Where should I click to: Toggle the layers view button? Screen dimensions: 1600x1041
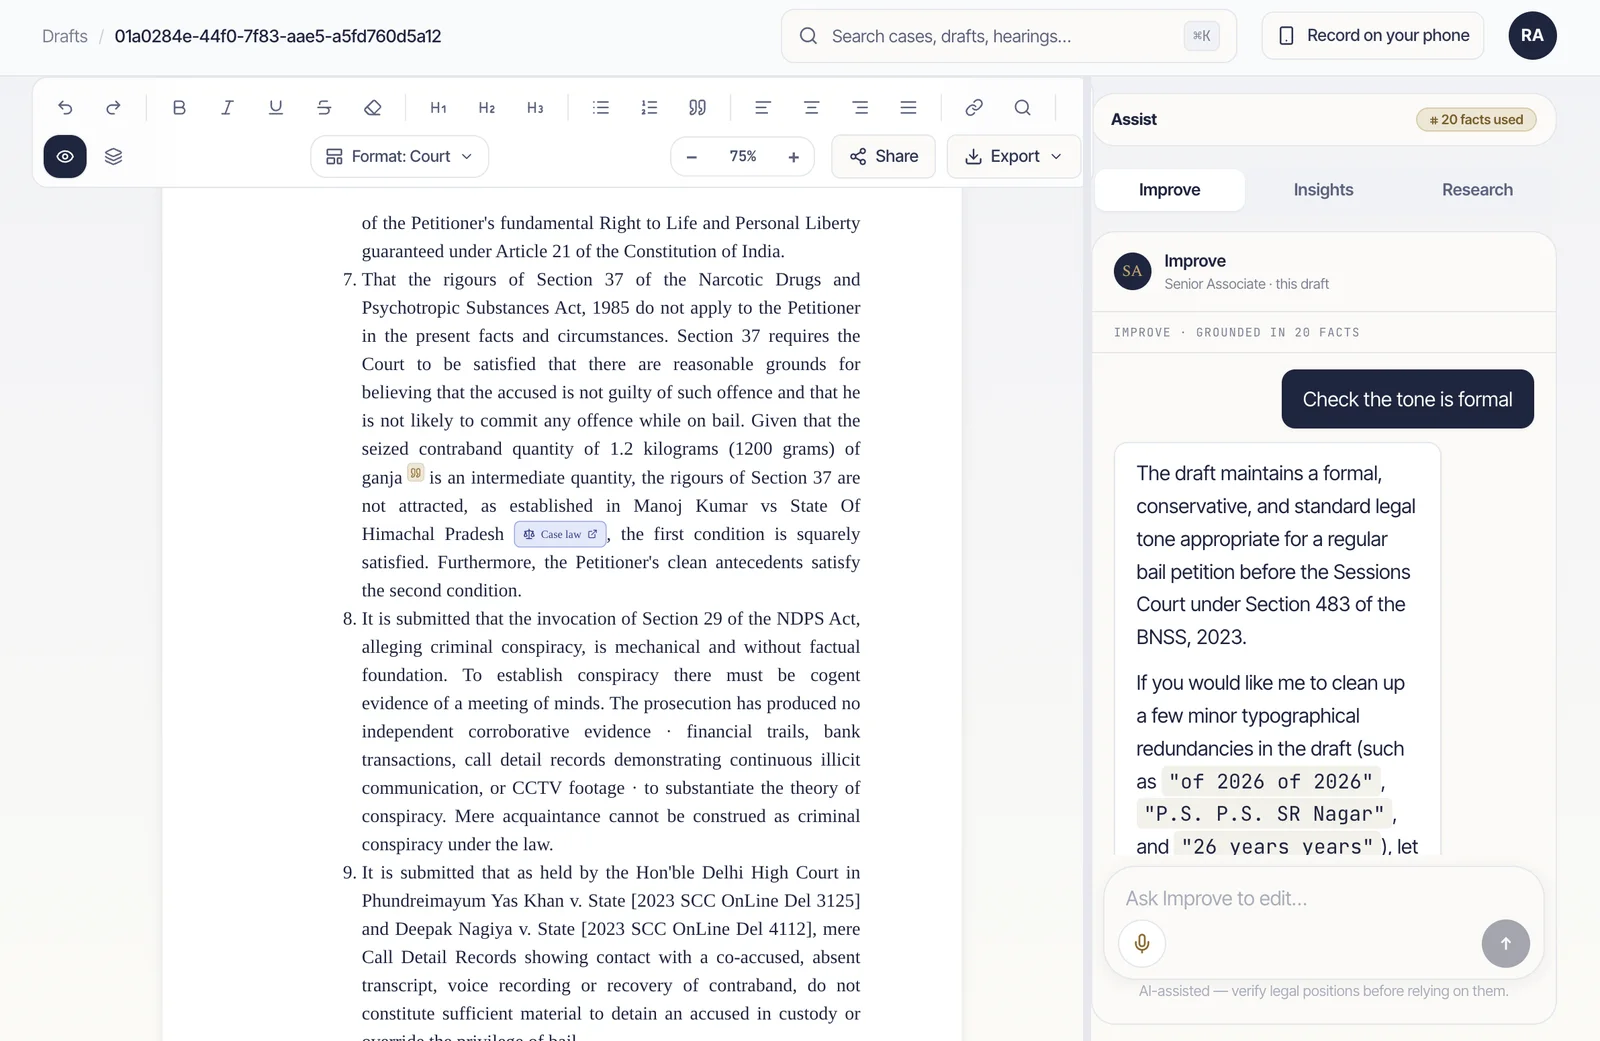pyautogui.click(x=113, y=157)
